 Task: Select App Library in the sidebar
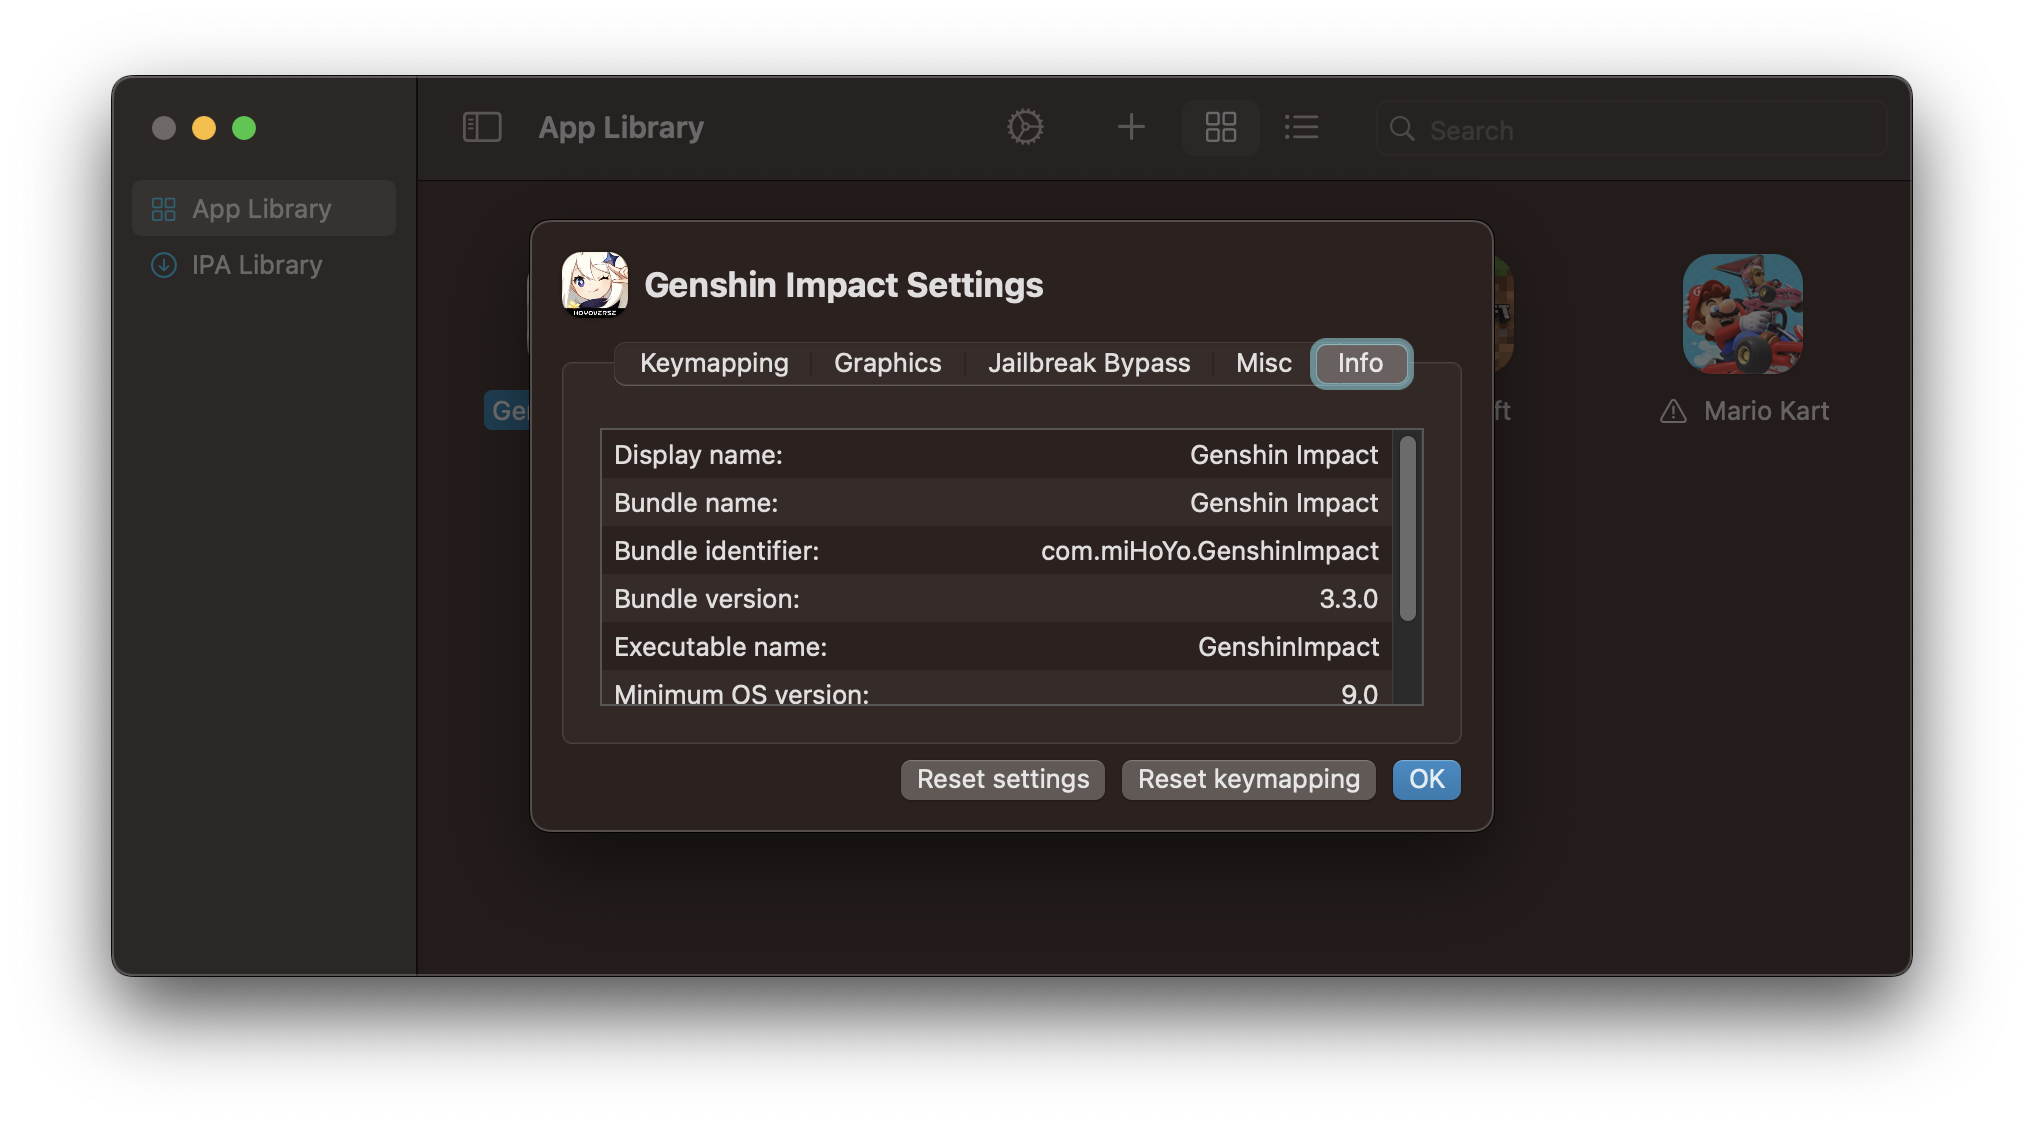(262, 208)
